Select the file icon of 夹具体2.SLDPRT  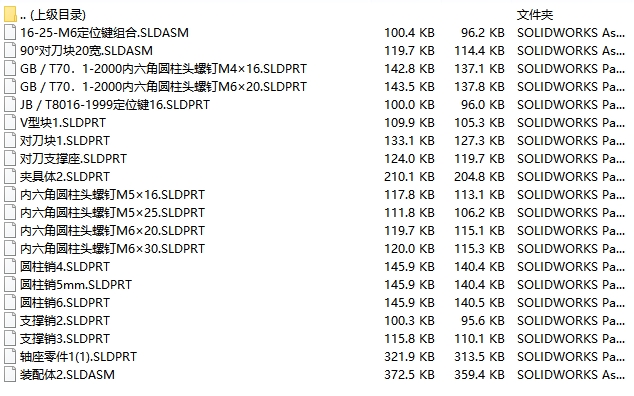tap(10, 177)
